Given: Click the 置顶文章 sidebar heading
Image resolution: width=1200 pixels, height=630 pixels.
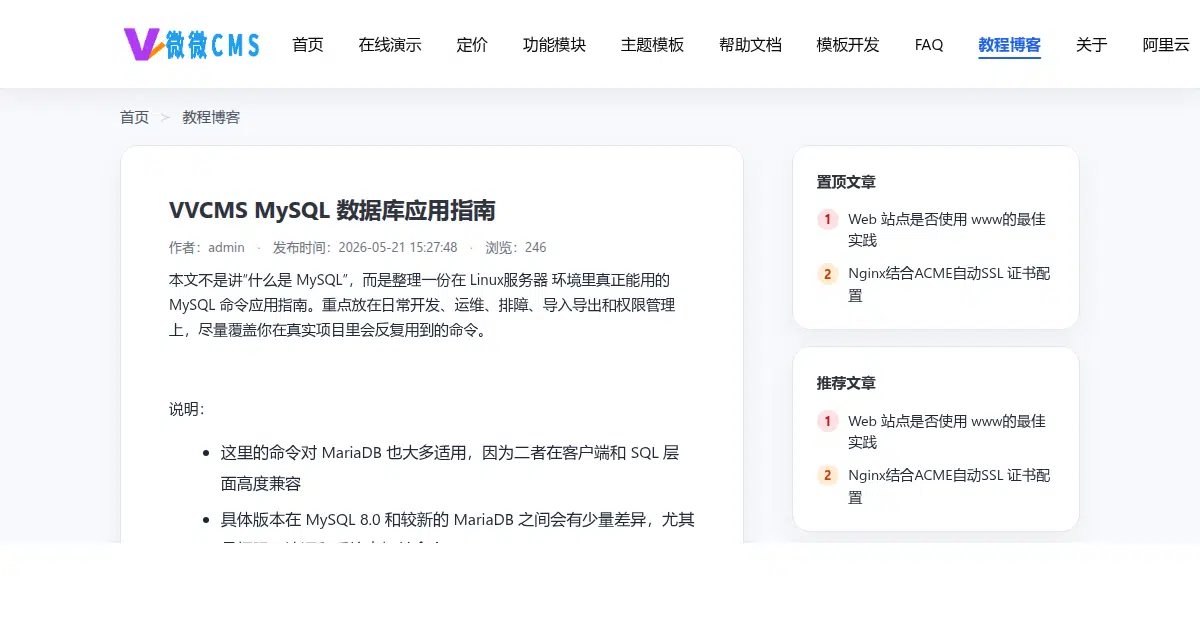Looking at the screenshot, I should [x=846, y=182].
